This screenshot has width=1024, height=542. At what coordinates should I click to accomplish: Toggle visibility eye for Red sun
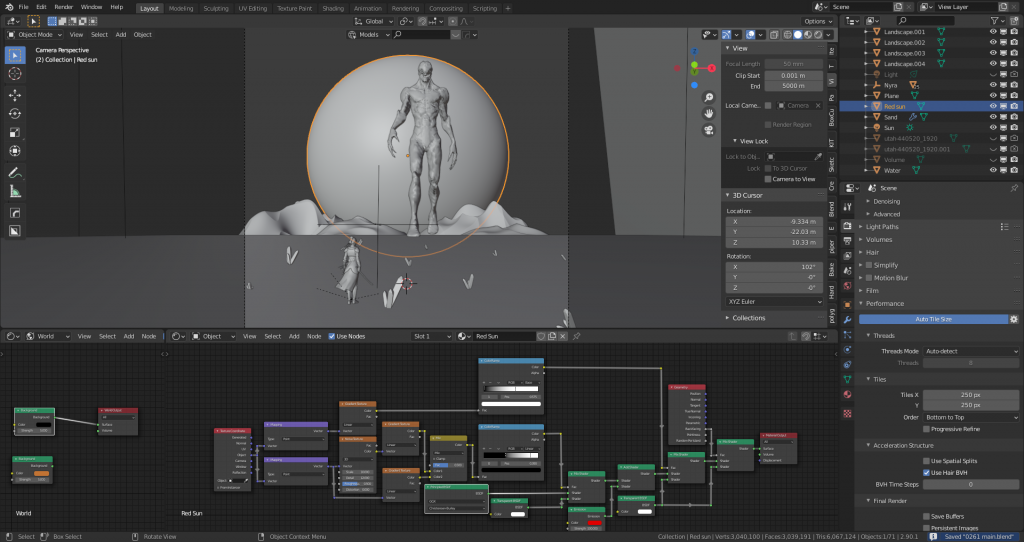point(993,106)
